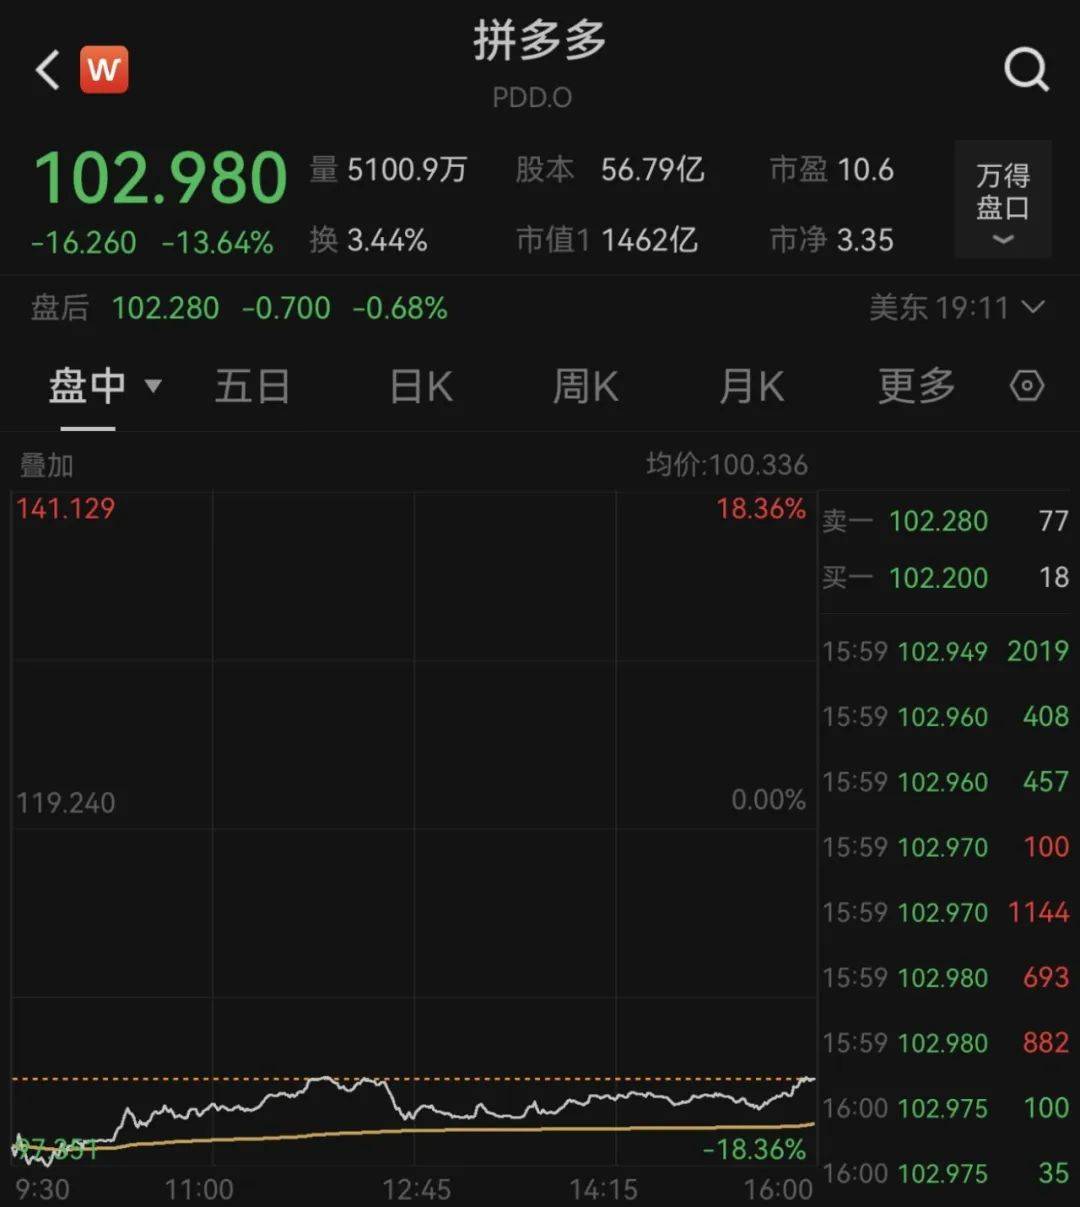
Task: Select the PDD.O ticker symbol
Action: coord(532,97)
